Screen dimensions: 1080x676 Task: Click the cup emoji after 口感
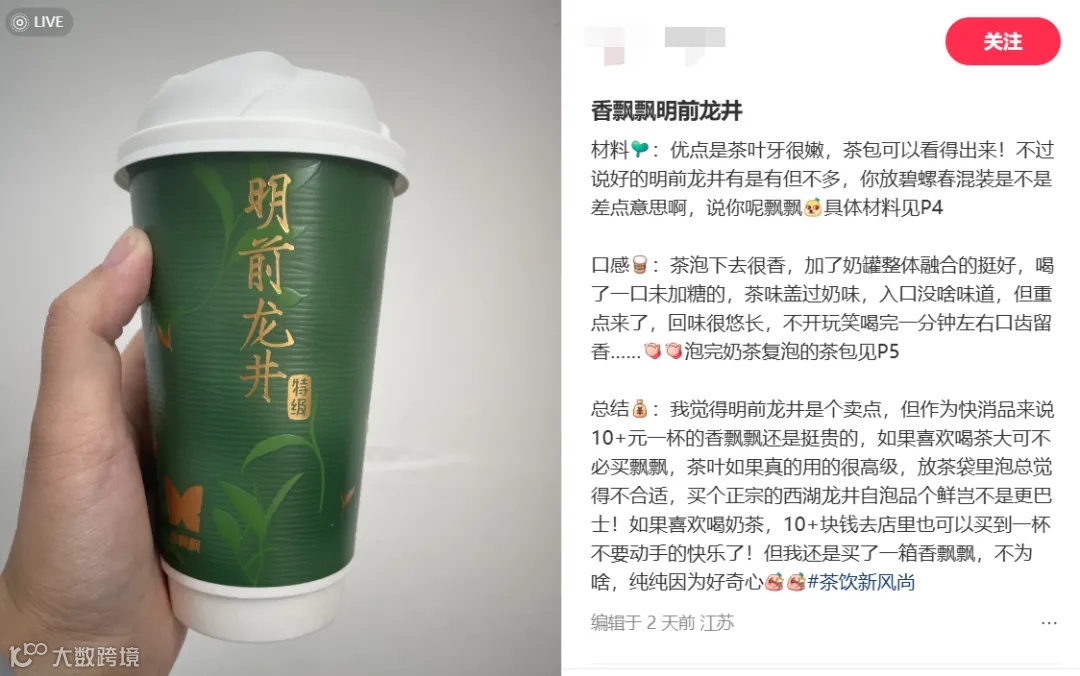[x=640, y=265]
